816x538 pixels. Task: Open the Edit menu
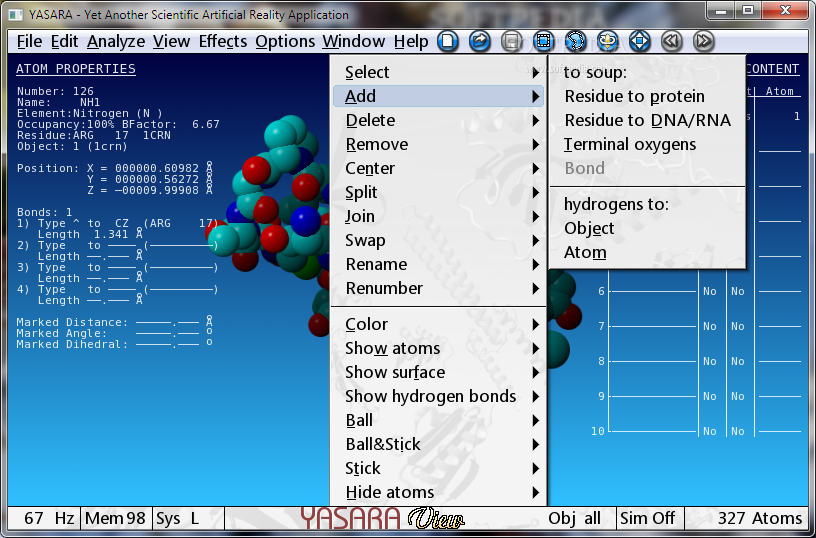pyautogui.click(x=65, y=41)
